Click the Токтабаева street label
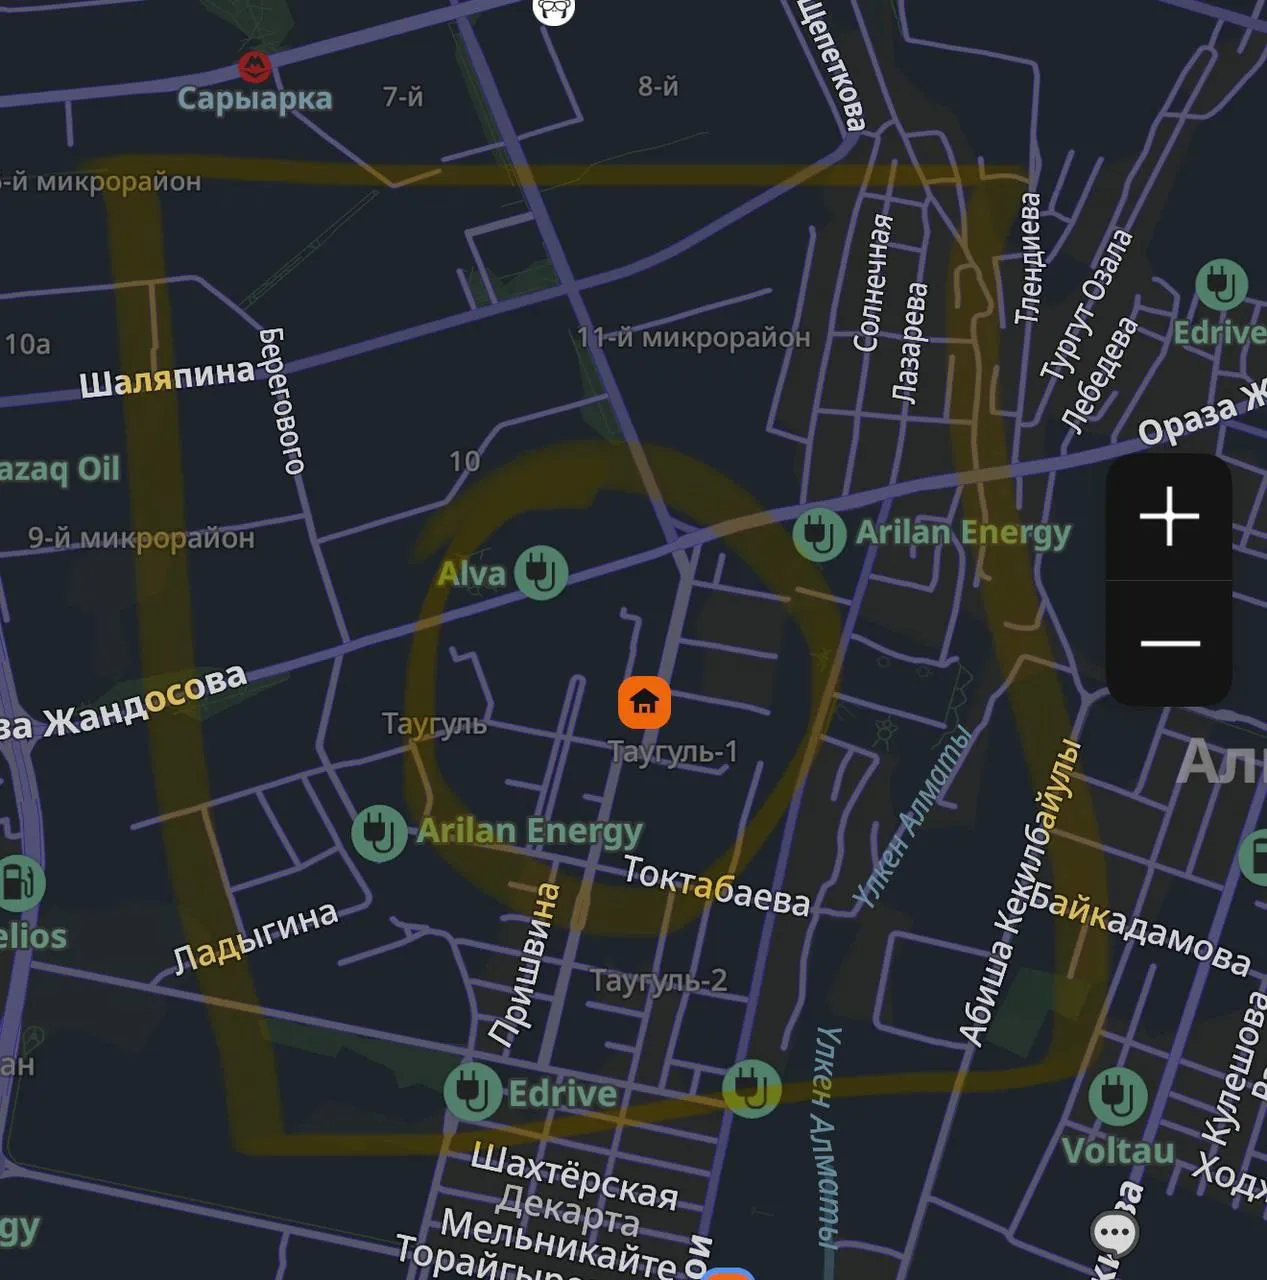The height and width of the screenshot is (1280, 1267). pos(716,885)
